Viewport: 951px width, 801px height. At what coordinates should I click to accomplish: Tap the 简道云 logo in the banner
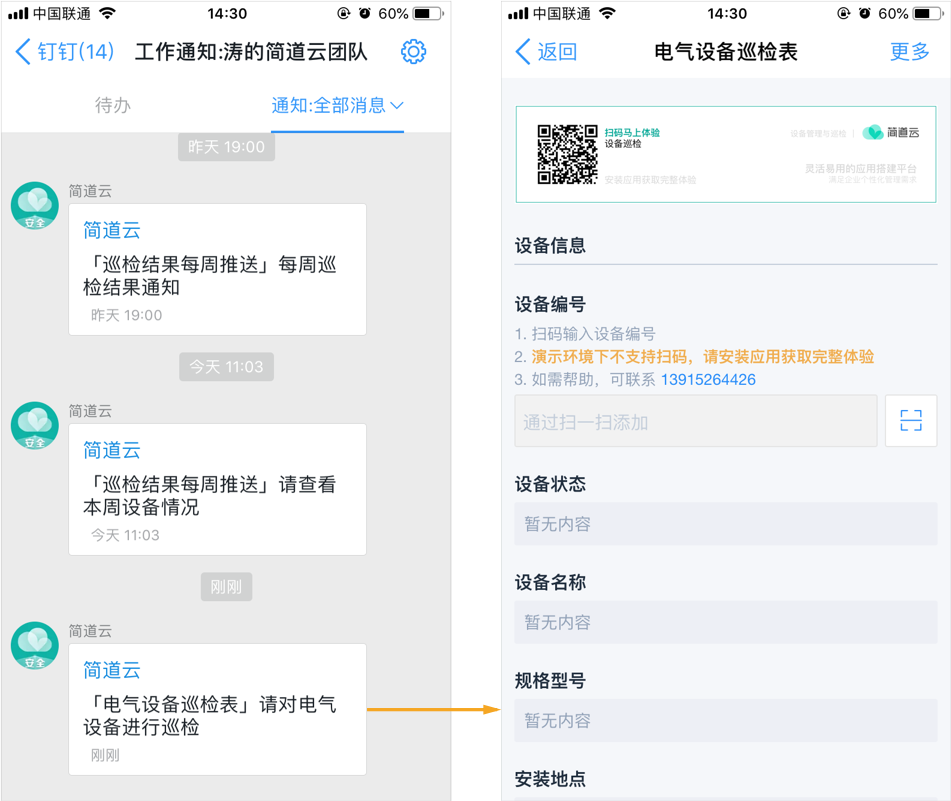[x=890, y=132]
